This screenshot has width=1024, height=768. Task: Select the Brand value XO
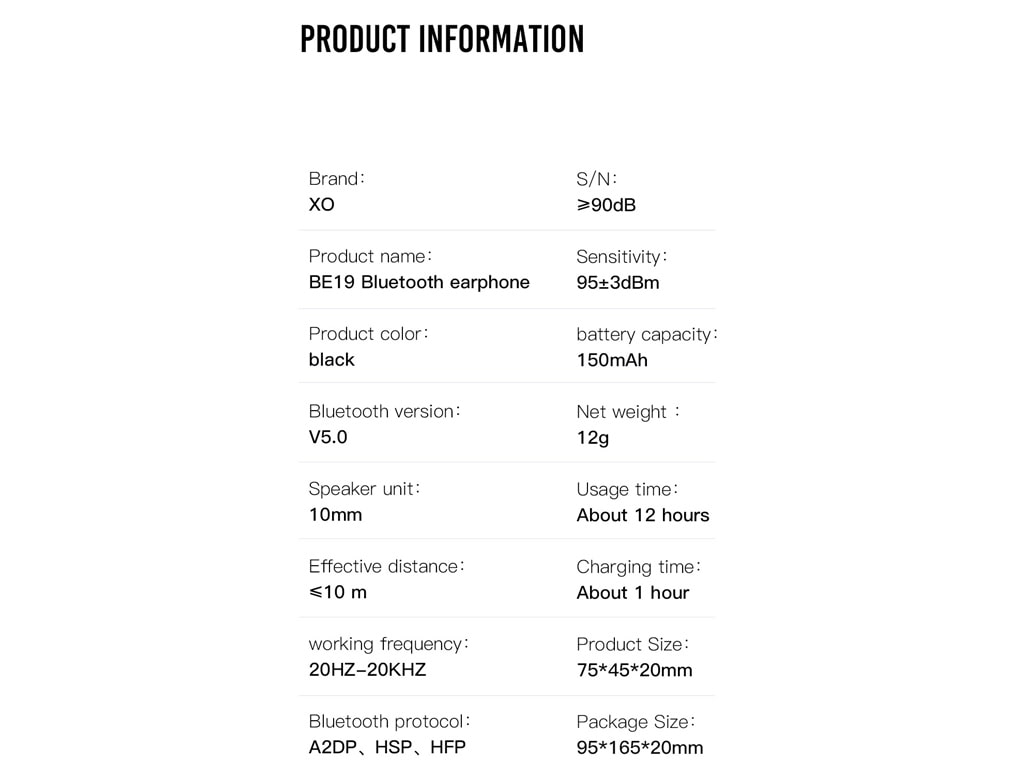[x=321, y=204]
